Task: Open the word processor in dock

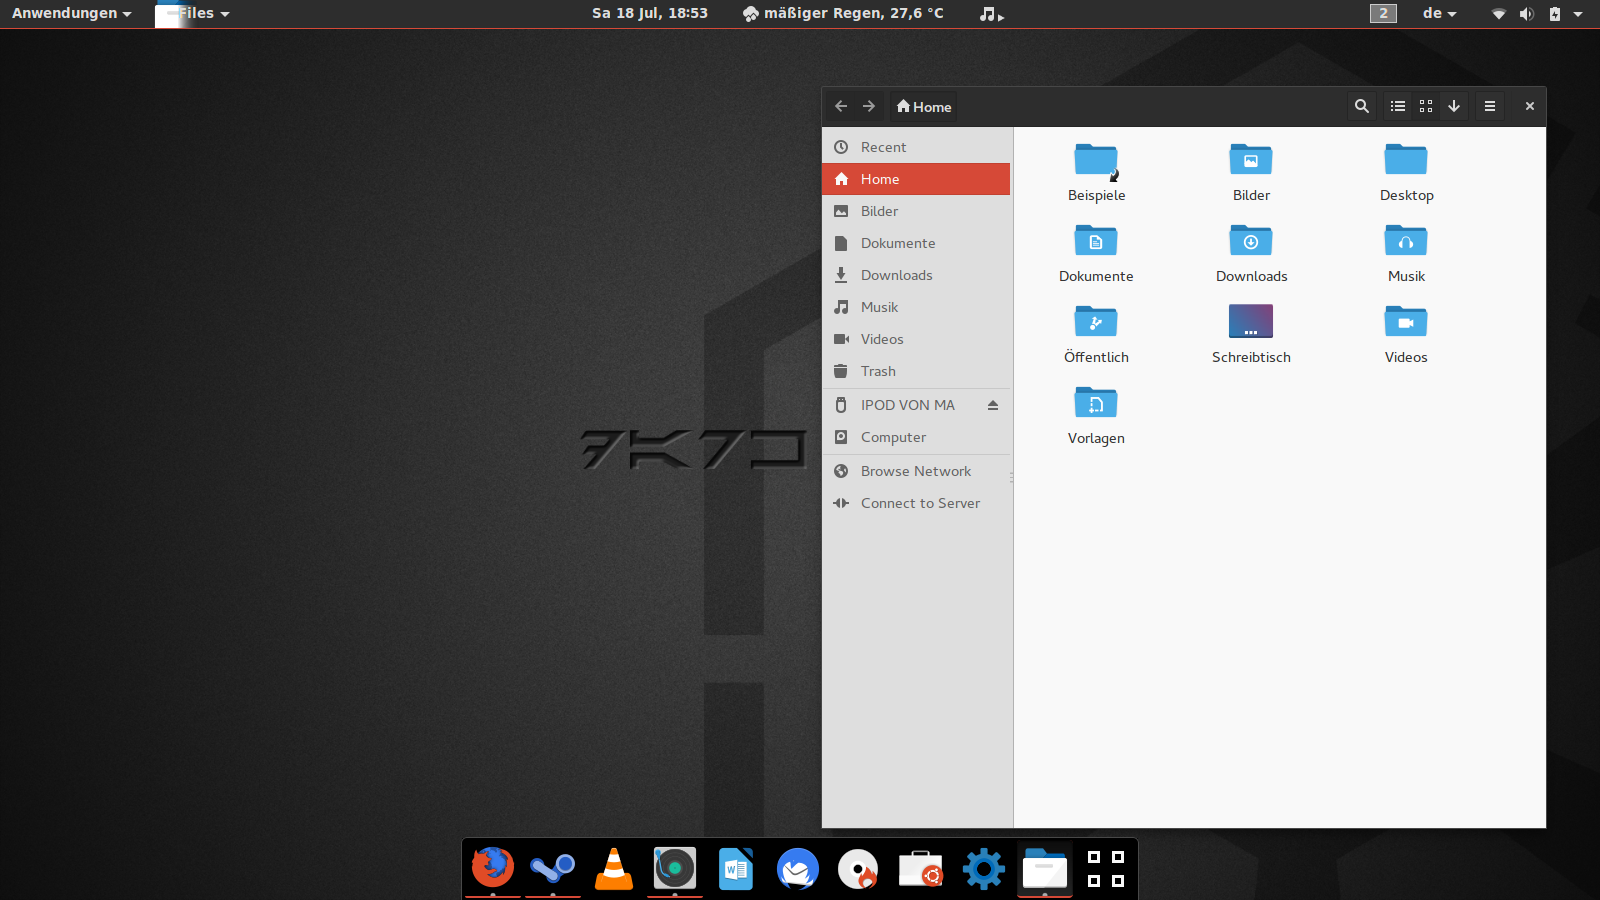Action: pos(736,868)
